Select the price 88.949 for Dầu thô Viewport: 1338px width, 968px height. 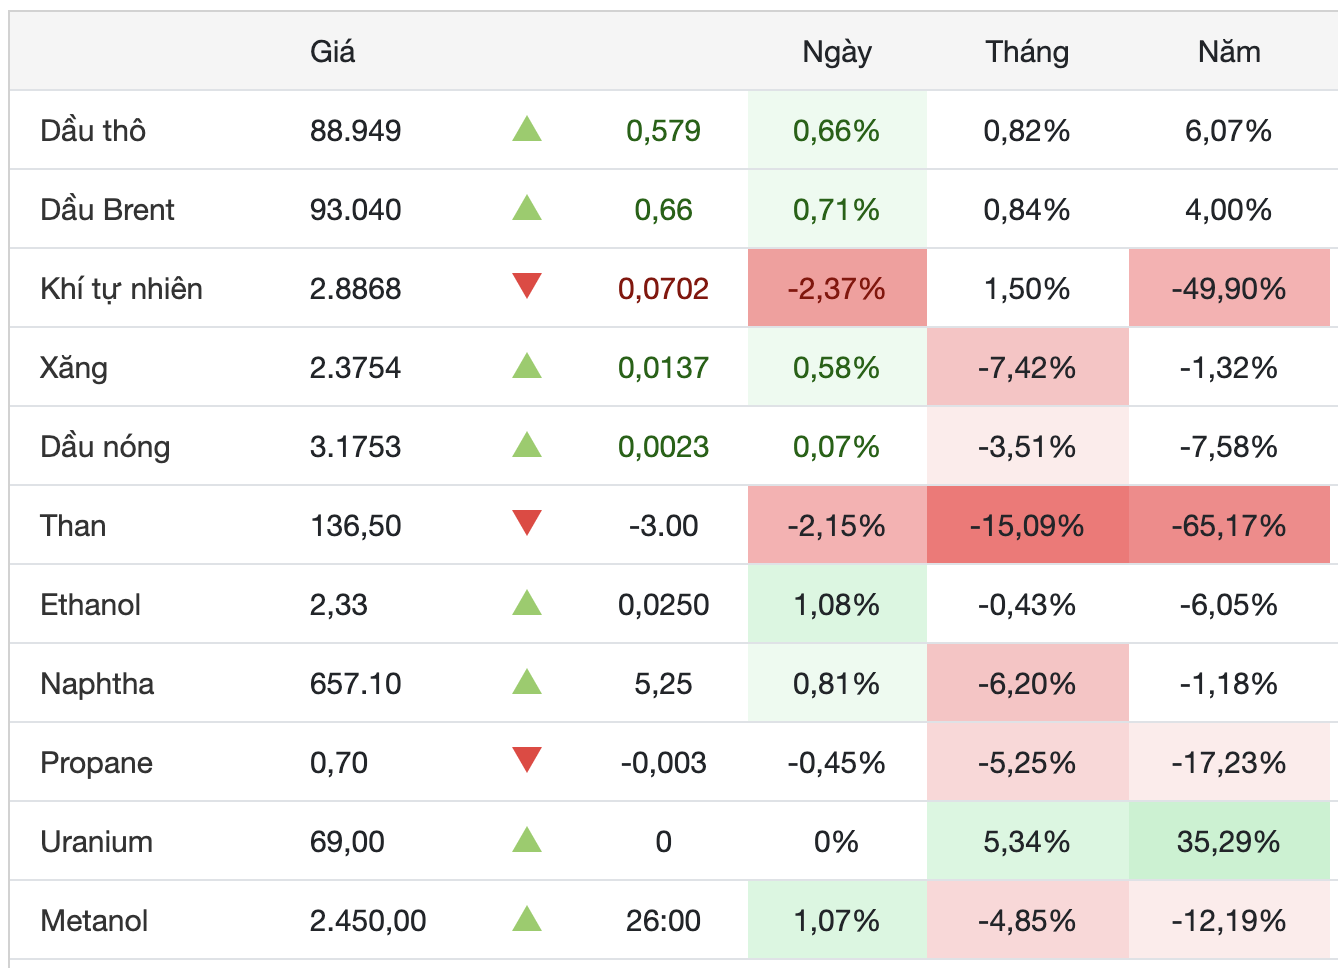pyautogui.click(x=355, y=130)
